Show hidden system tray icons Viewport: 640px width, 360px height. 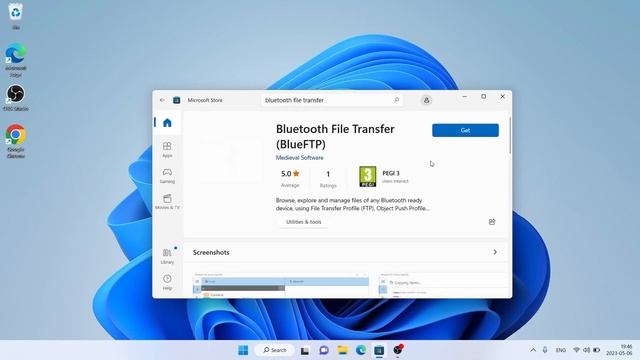(x=533, y=350)
